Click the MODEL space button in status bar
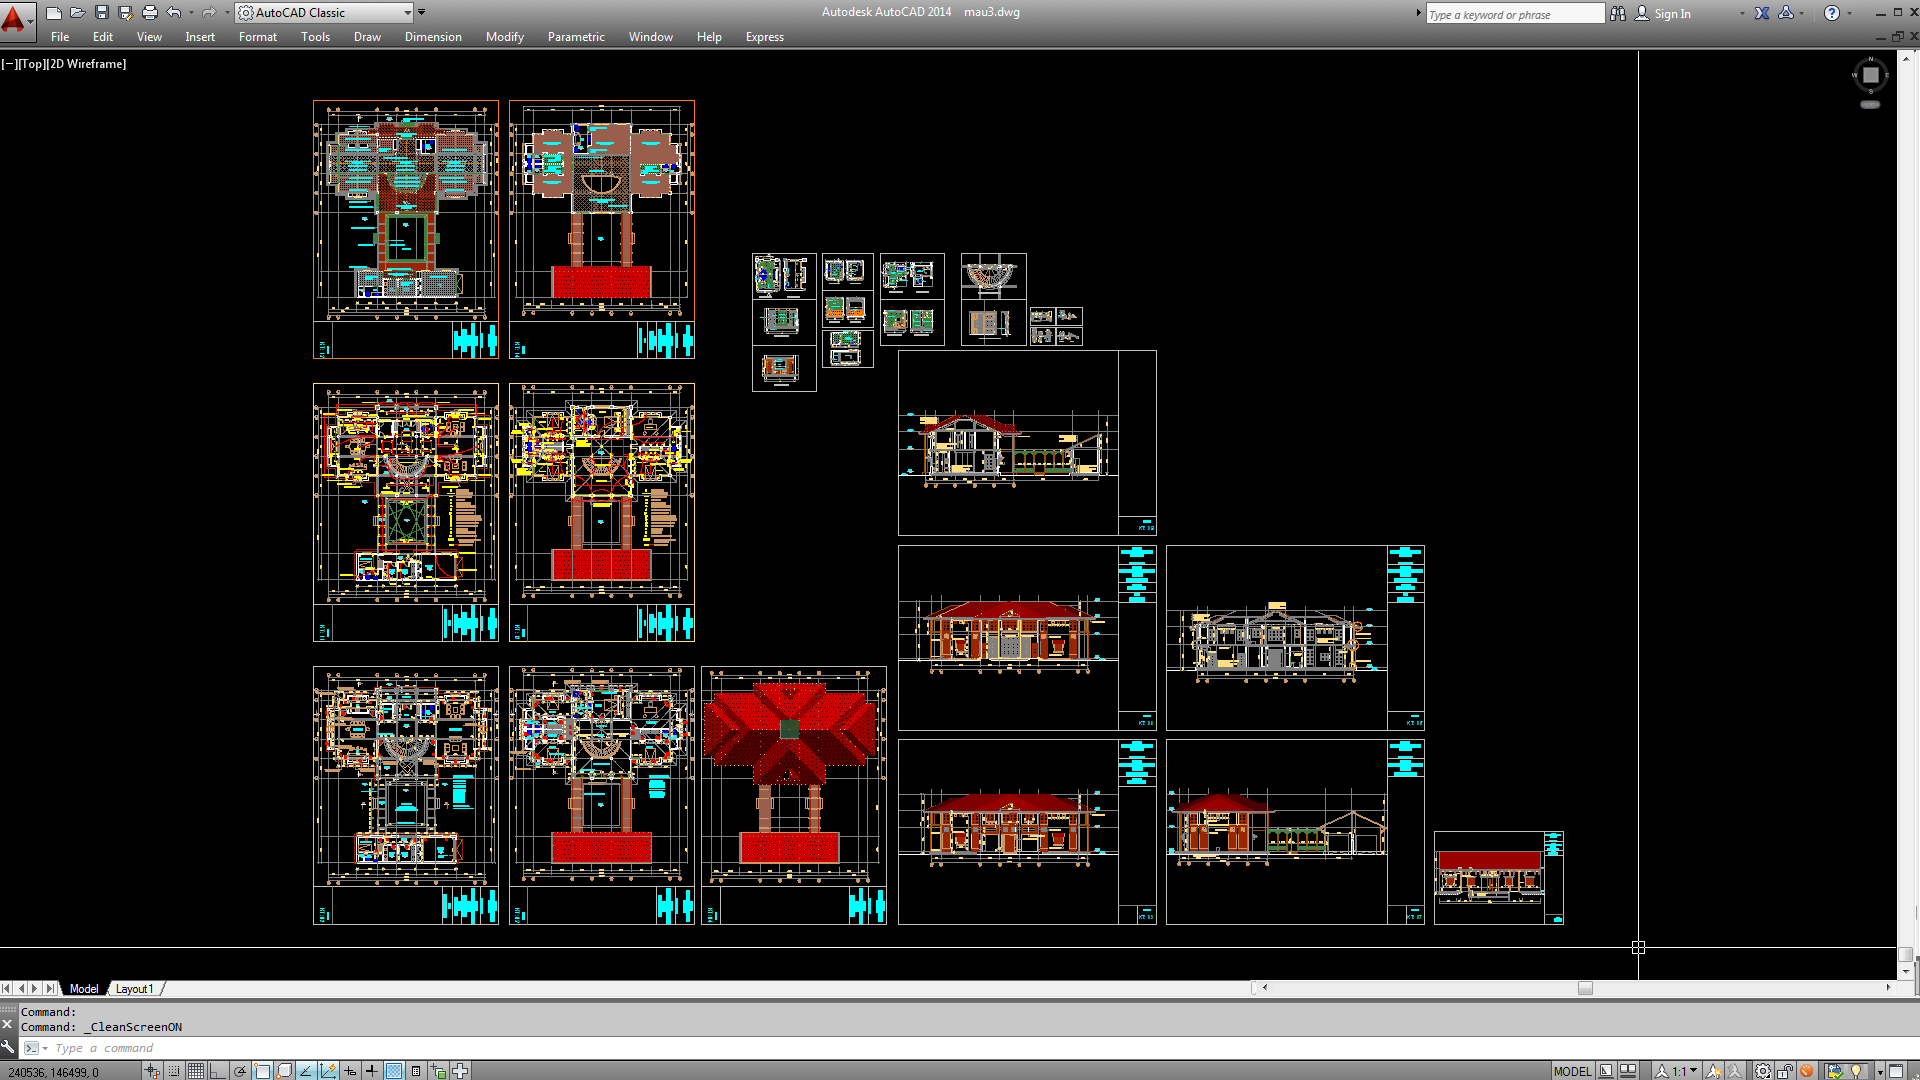 click(x=1572, y=1071)
